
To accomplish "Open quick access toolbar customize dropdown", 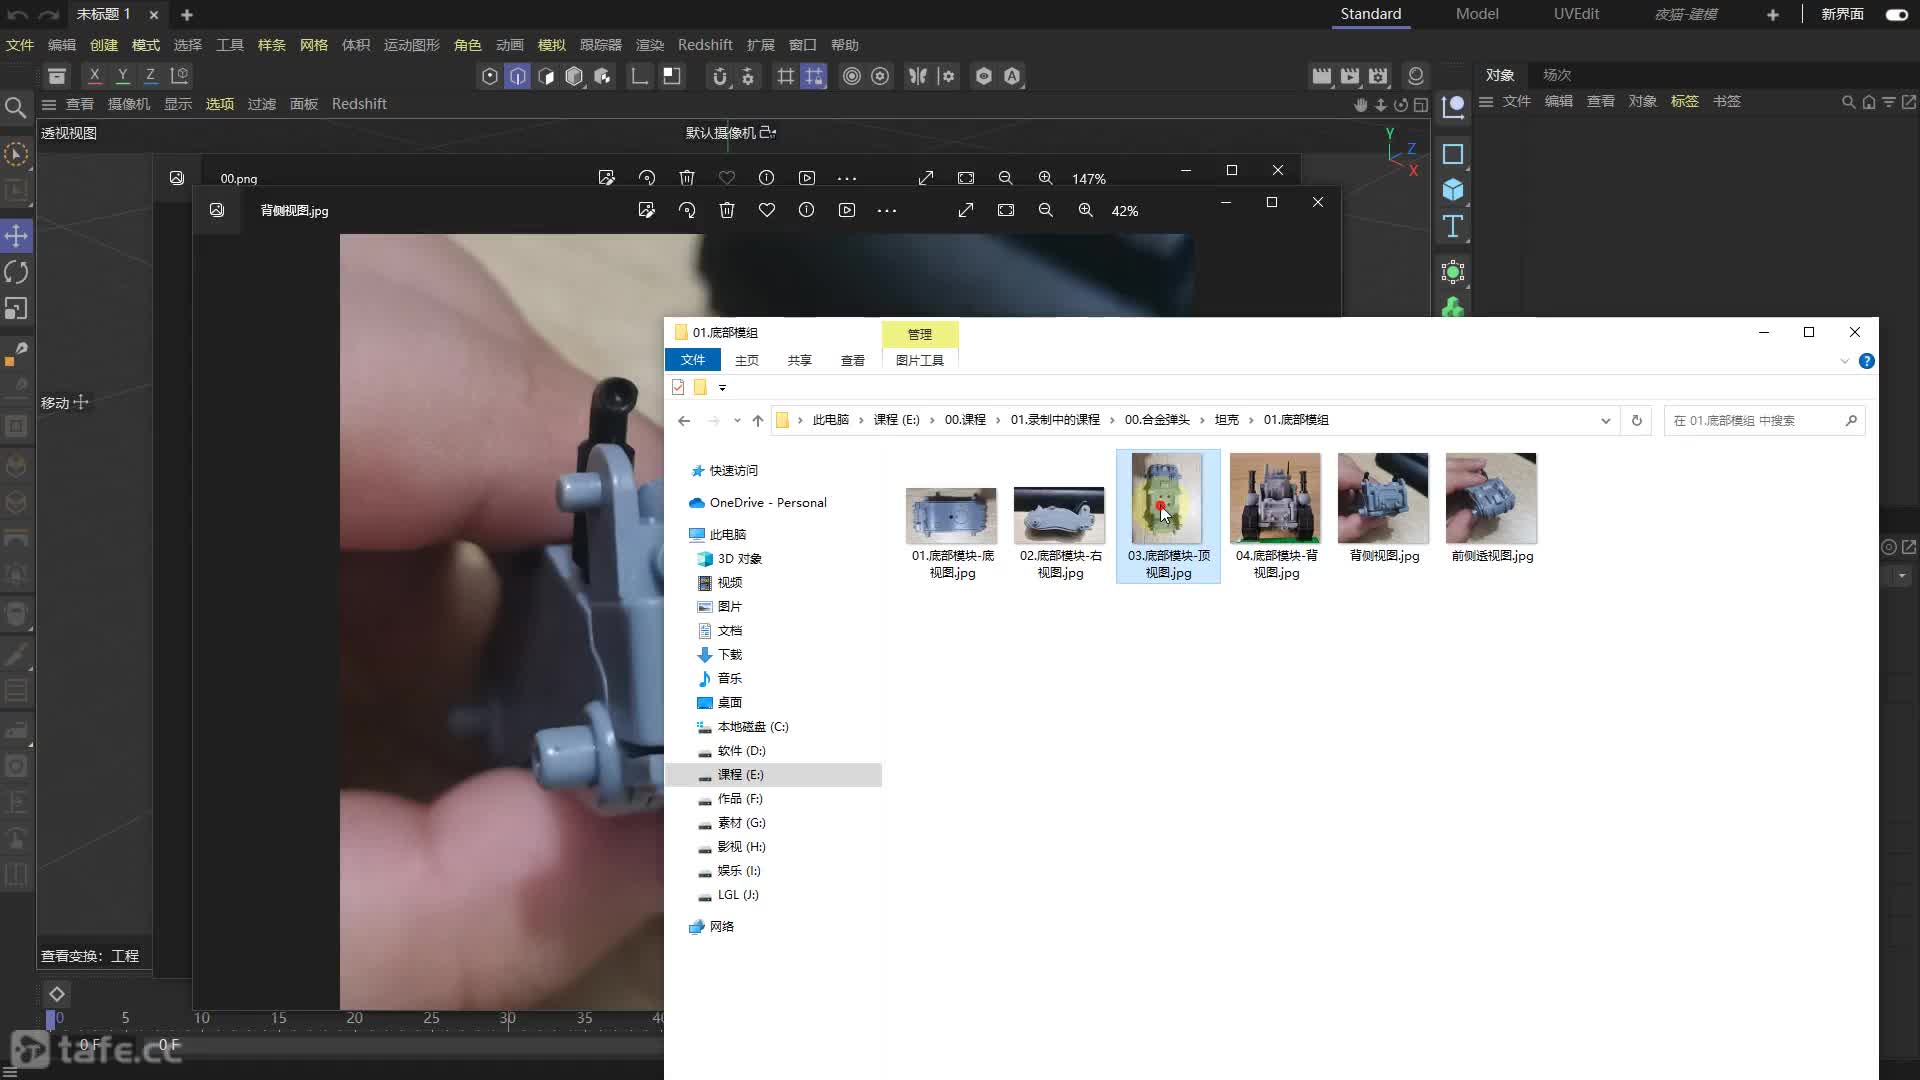I will click(x=722, y=388).
